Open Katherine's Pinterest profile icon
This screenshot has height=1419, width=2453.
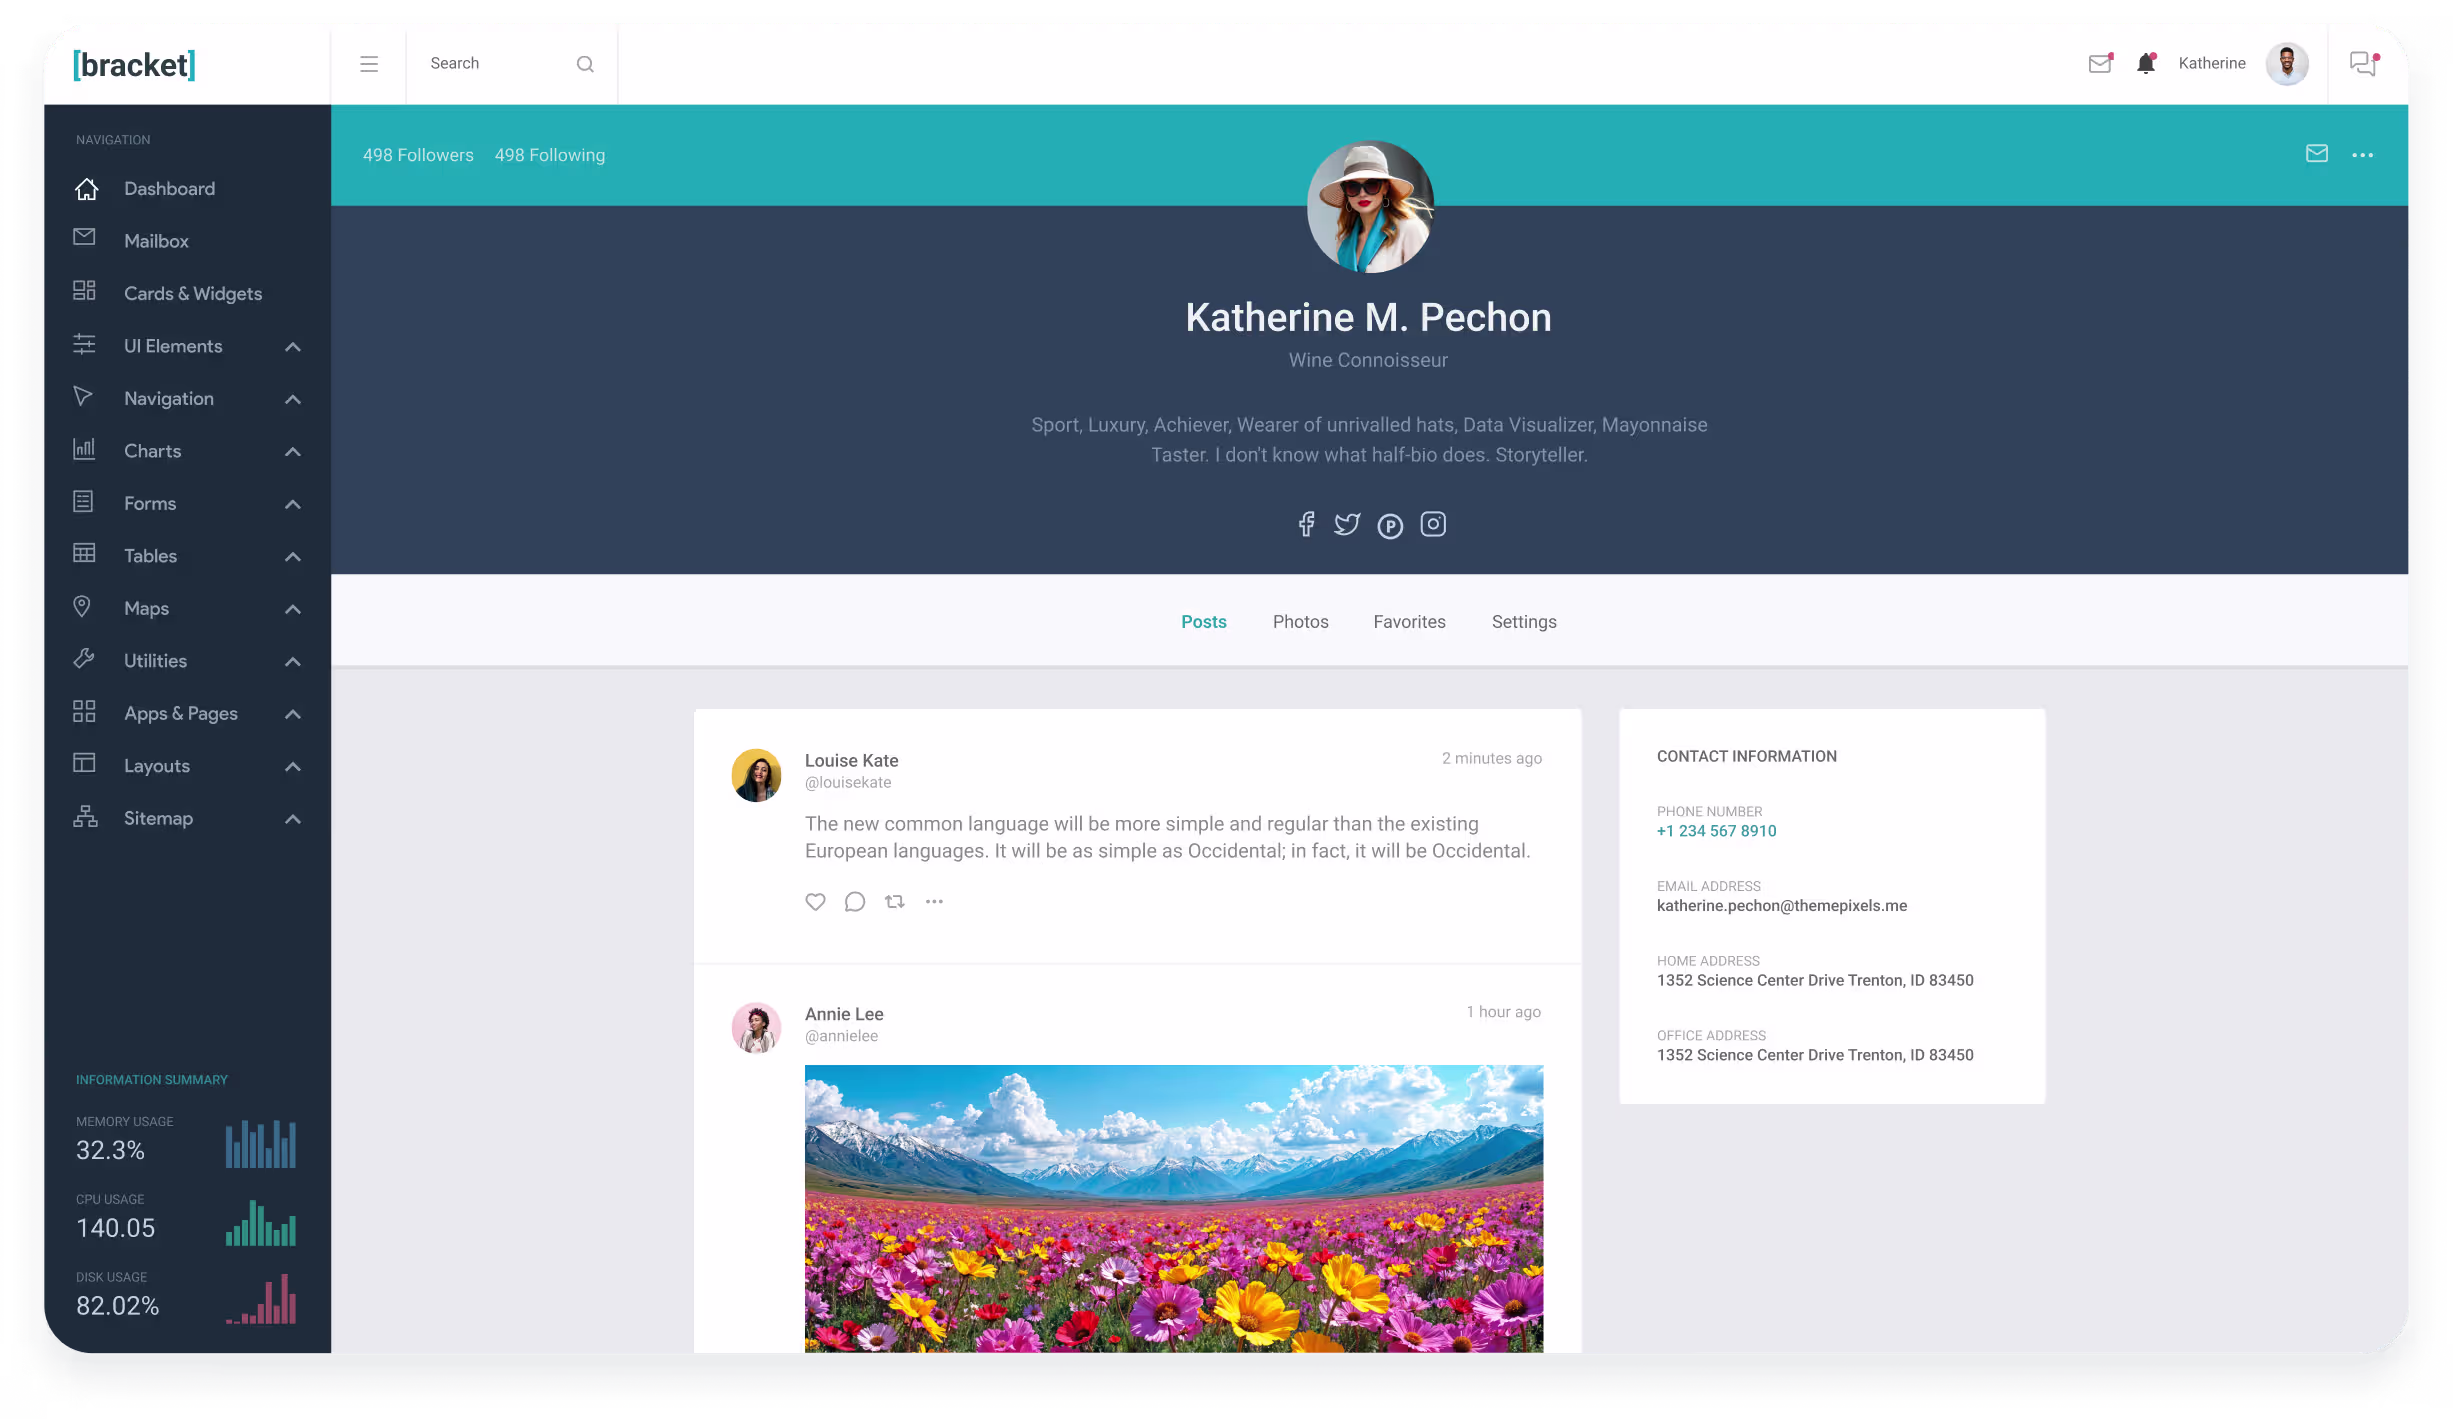click(1390, 525)
